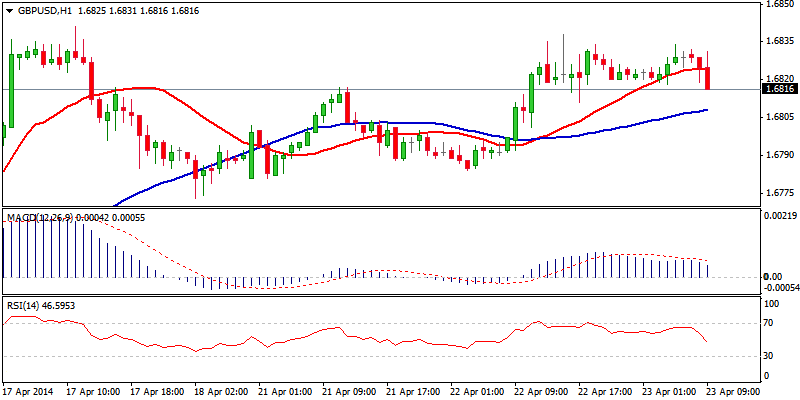This screenshot has width=800, height=400.
Task: Click the 21 Apr 01:00 time label
Action: tap(285, 391)
